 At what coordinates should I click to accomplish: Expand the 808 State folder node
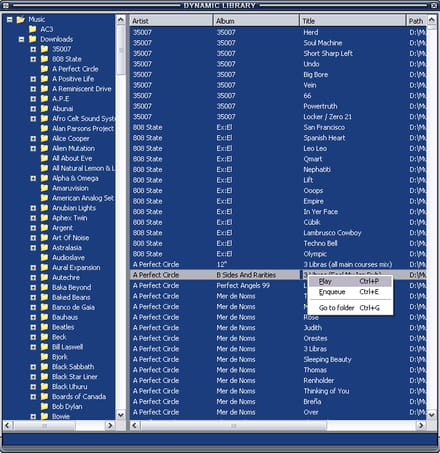pos(33,59)
